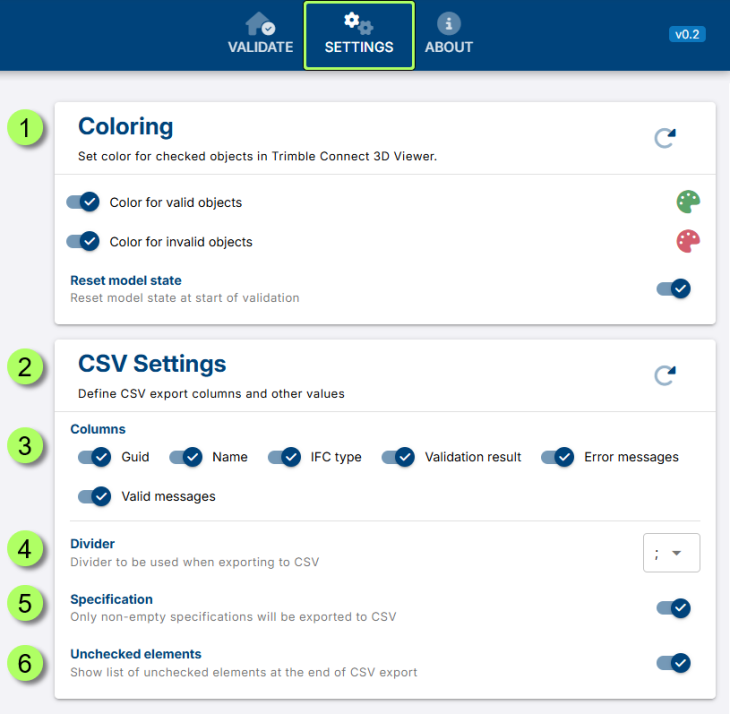The image size is (730, 714).
Task: Open red palette for invalid objects color
Action: pos(688,241)
